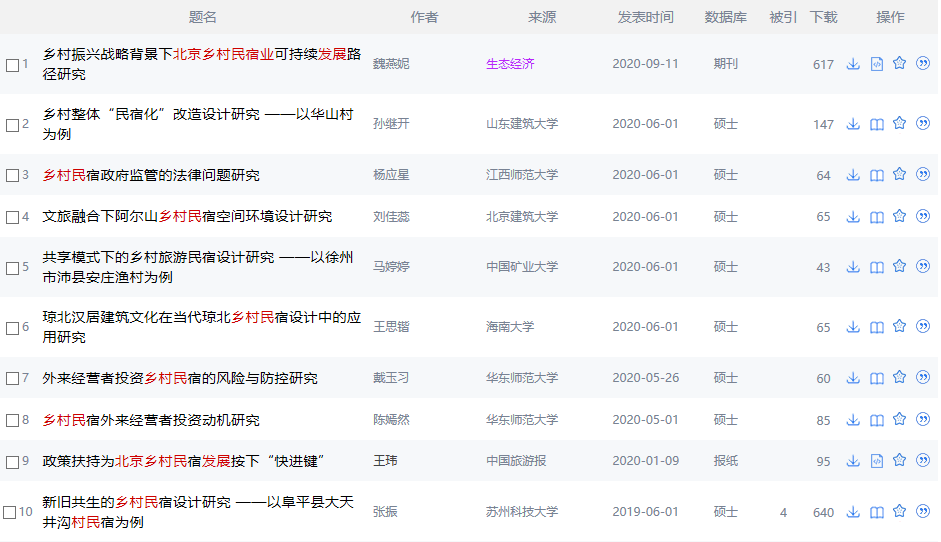
Task: Star the 华山村 民宿化 thesis
Action: click(899, 123)
